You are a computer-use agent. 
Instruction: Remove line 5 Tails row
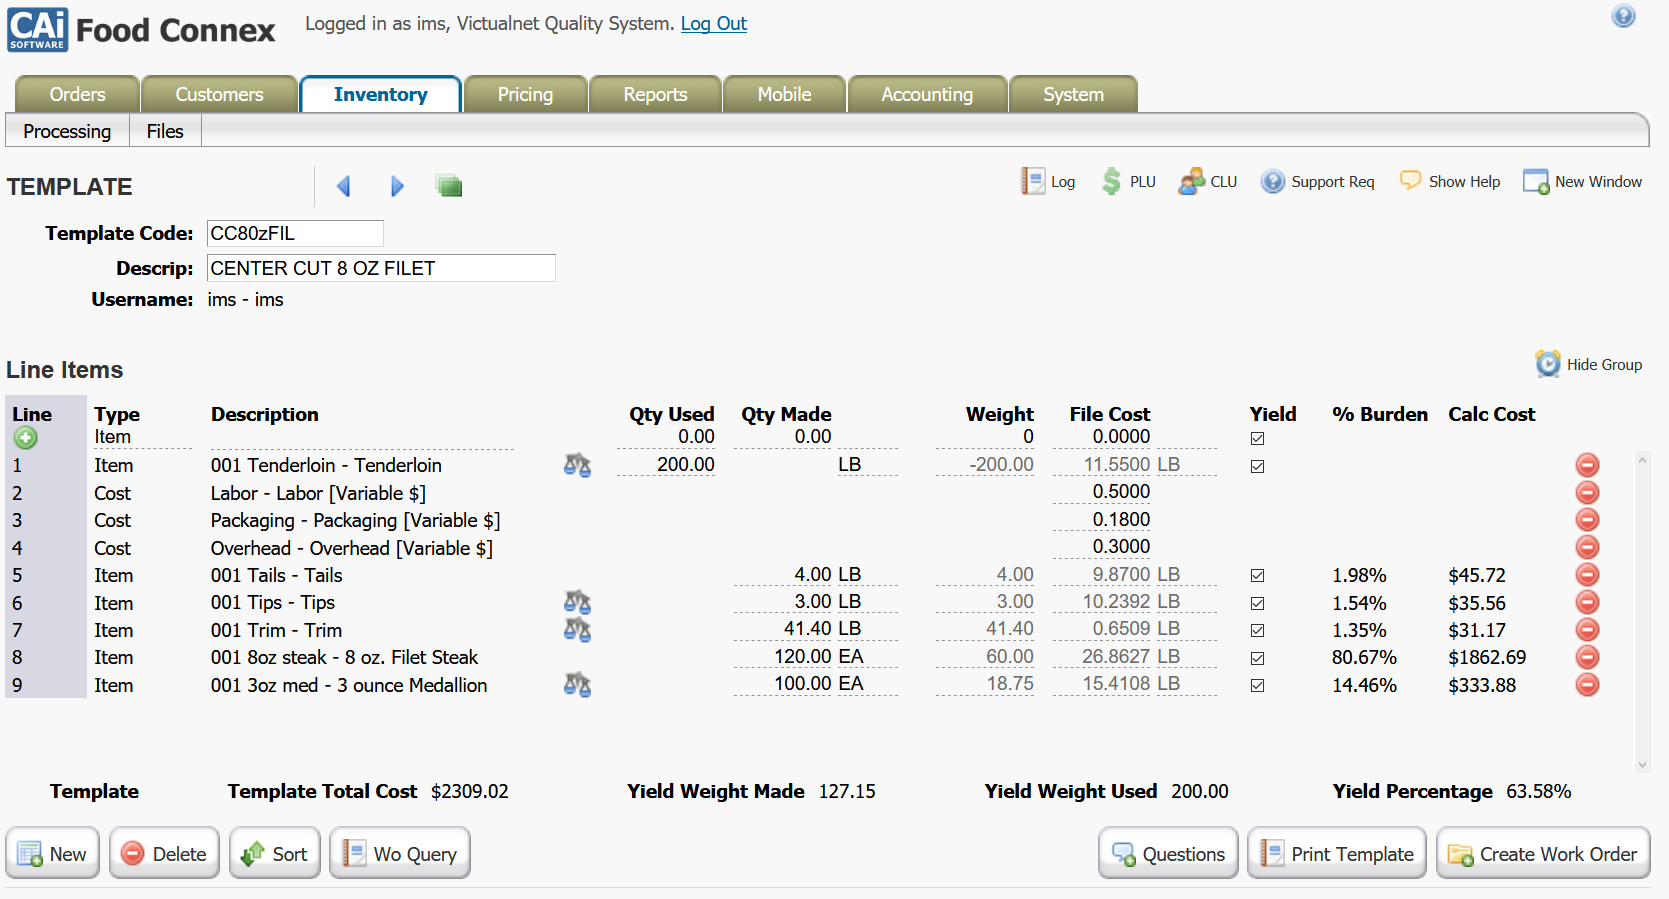click(x=1587, y=575)
